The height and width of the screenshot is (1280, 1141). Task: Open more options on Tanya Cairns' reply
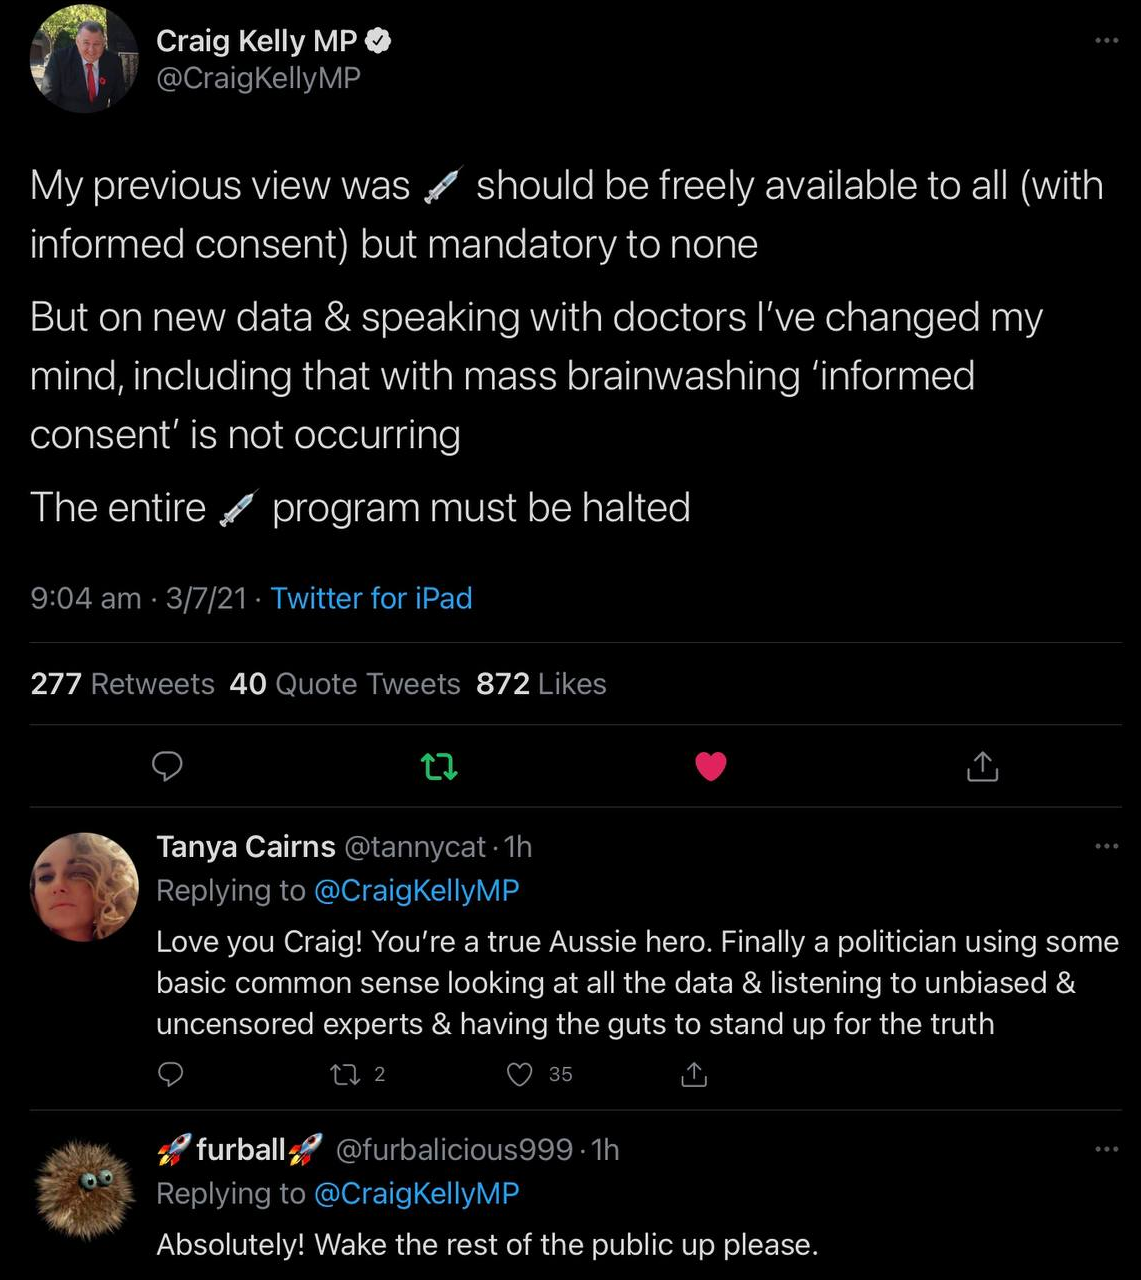[1106, 847]
